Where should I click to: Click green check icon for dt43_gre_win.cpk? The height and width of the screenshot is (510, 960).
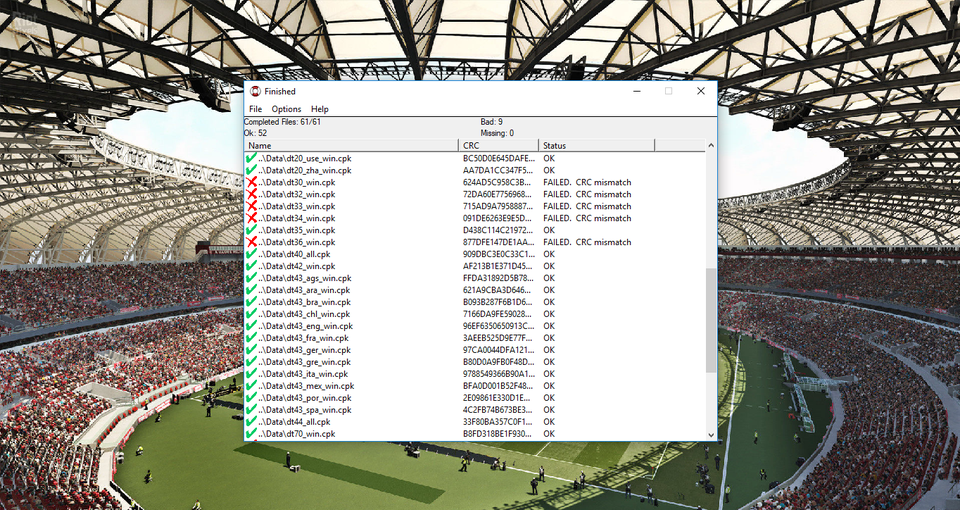pos(251,362)
